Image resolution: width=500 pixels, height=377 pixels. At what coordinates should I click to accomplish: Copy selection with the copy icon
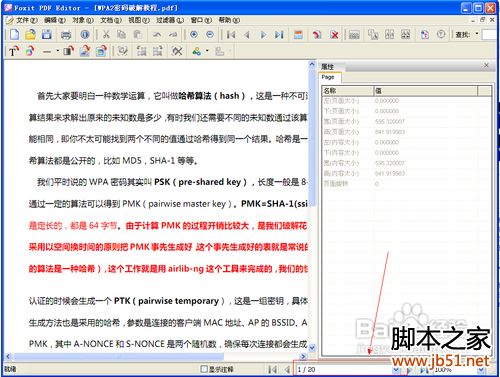click(x=122, y=34)
